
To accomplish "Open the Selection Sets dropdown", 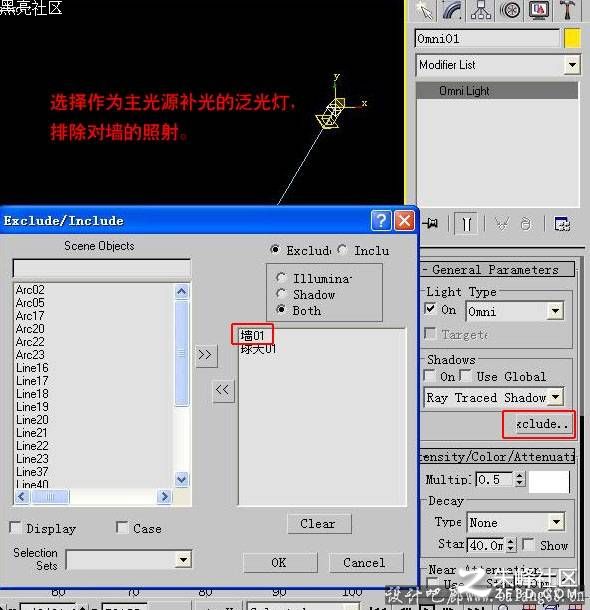I will coord(183,560).
